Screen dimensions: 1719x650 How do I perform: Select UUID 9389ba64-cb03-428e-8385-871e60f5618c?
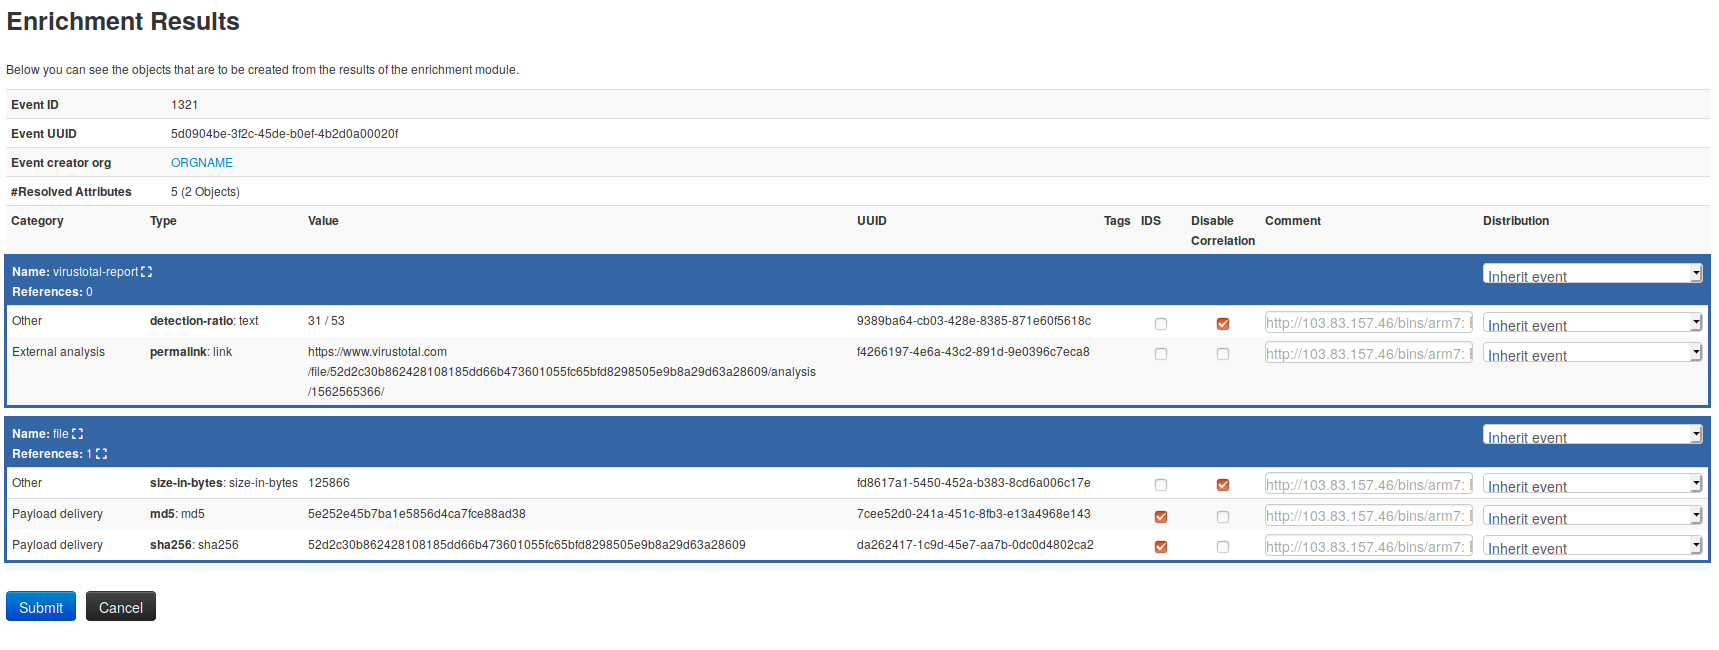[x=974, y=321]
